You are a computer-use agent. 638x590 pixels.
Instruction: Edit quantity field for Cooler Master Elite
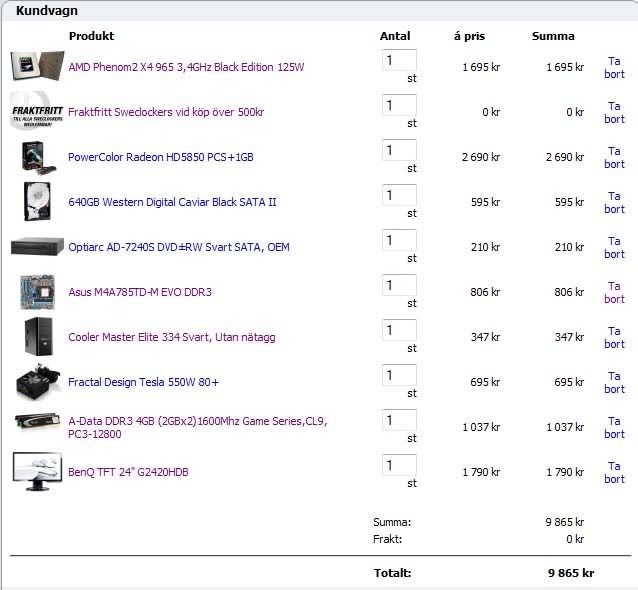[x=398, y=330]
